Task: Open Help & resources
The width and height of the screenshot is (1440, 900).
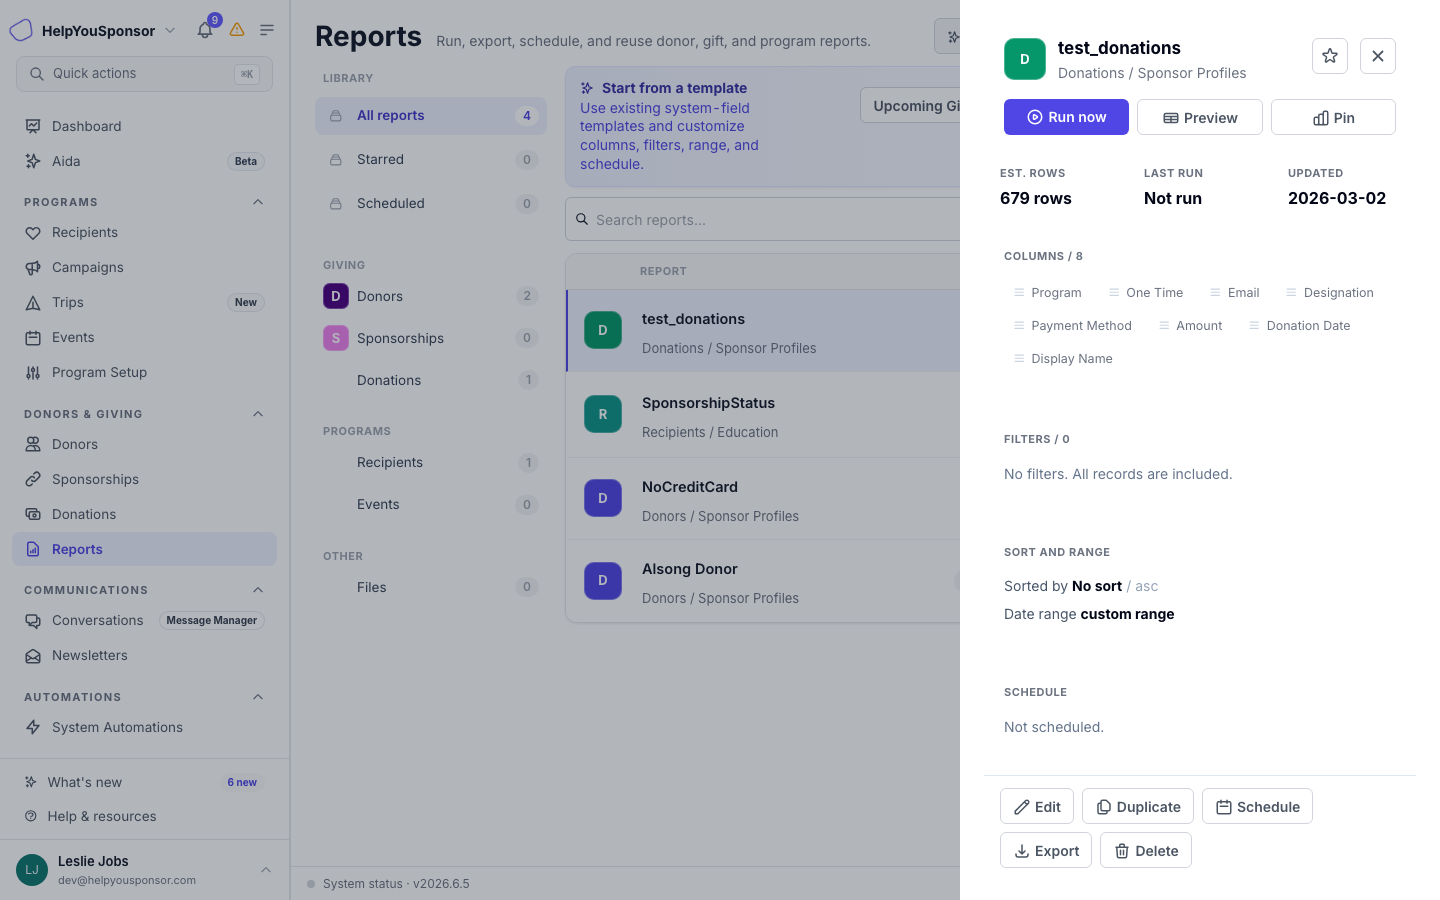Action: pos(144,816)
